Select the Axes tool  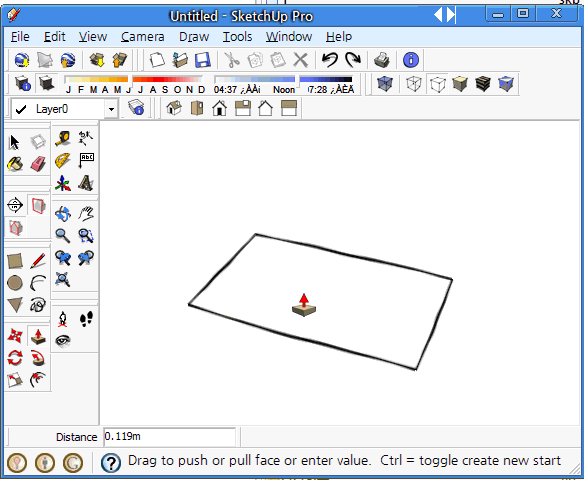click(x=63, y=183)
